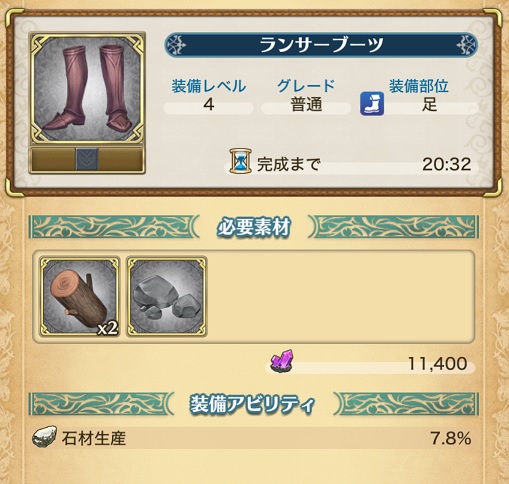This screenshot has height=484, width=509.
Task: Tap the 20:32 remaining time value
Action: (x=447, y=164)
